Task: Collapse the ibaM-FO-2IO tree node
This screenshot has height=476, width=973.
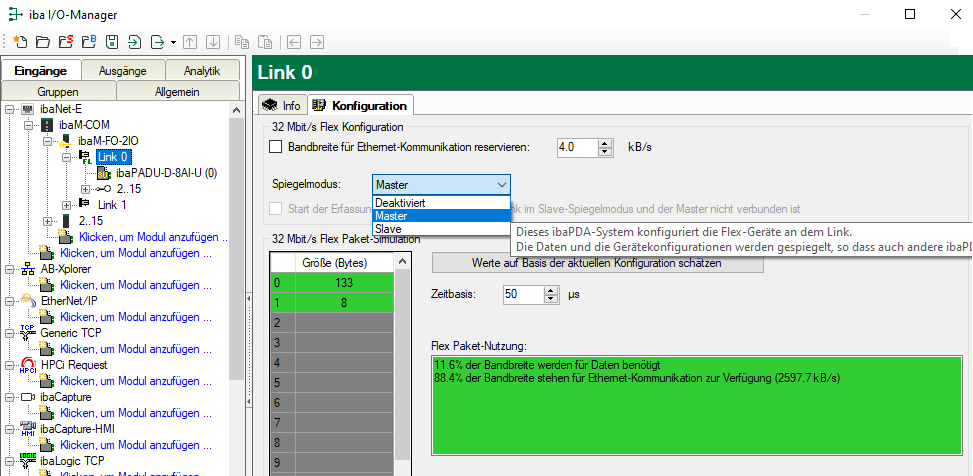Action: (47, 141)
